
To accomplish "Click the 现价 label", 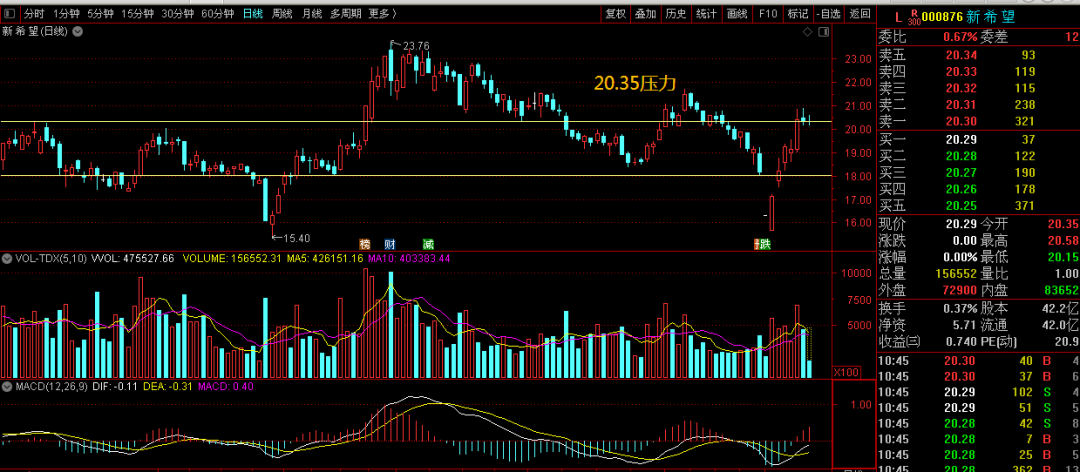I will tap(891, 224).
